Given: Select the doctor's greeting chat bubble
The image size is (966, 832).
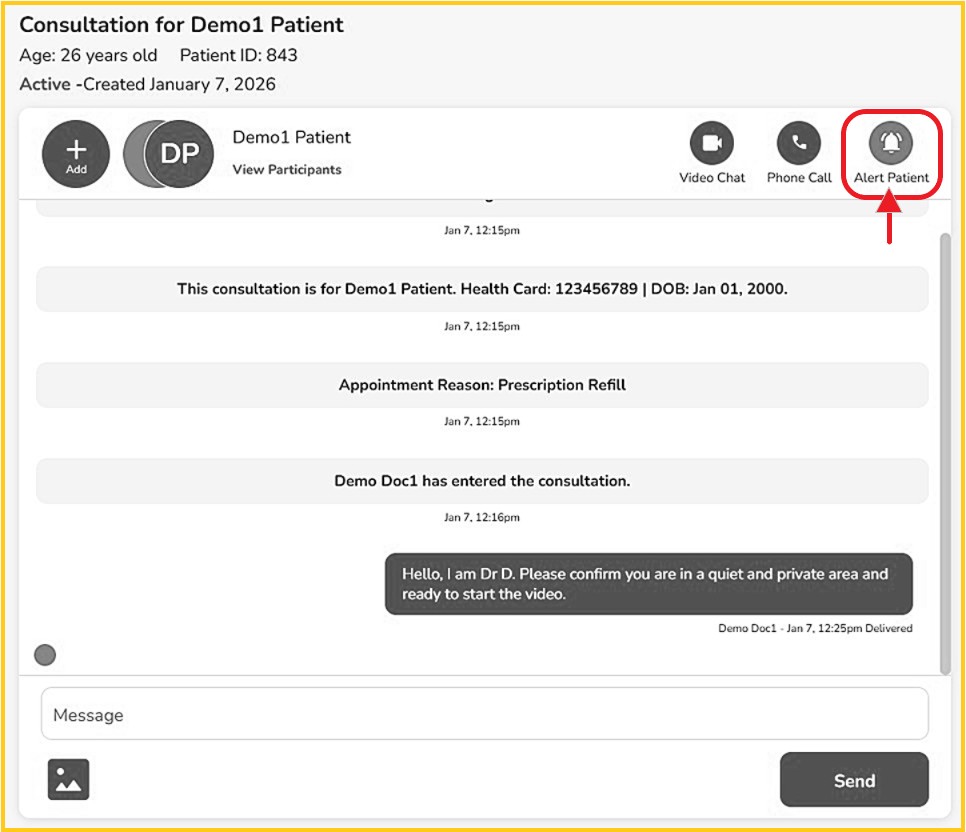Looking at the screenshot, I should point(648,584).
